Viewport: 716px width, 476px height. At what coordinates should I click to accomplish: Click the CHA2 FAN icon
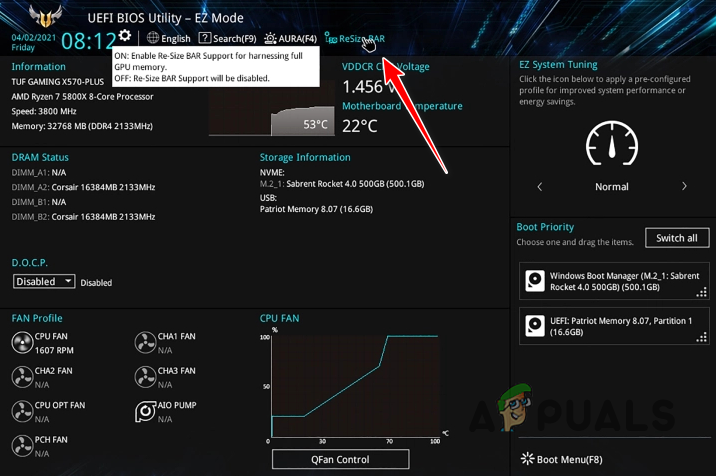click(22, 377)
